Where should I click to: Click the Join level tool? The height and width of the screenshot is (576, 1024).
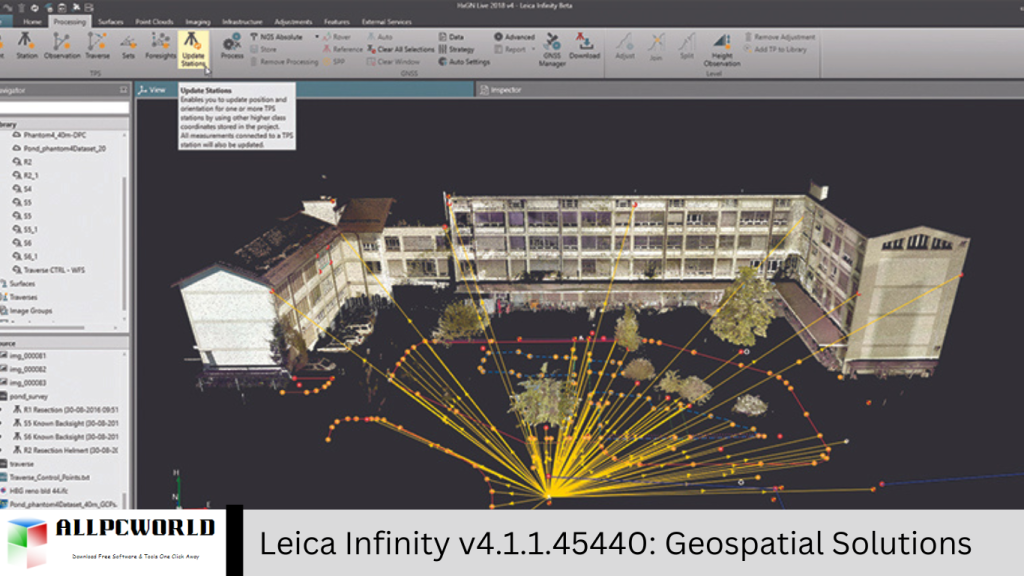tap(656, 47)
